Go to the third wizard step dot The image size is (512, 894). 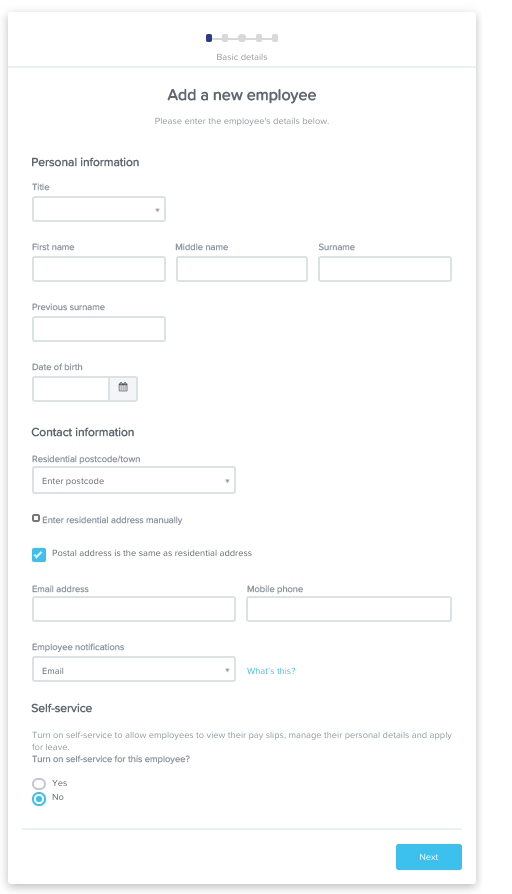point(242,38)
